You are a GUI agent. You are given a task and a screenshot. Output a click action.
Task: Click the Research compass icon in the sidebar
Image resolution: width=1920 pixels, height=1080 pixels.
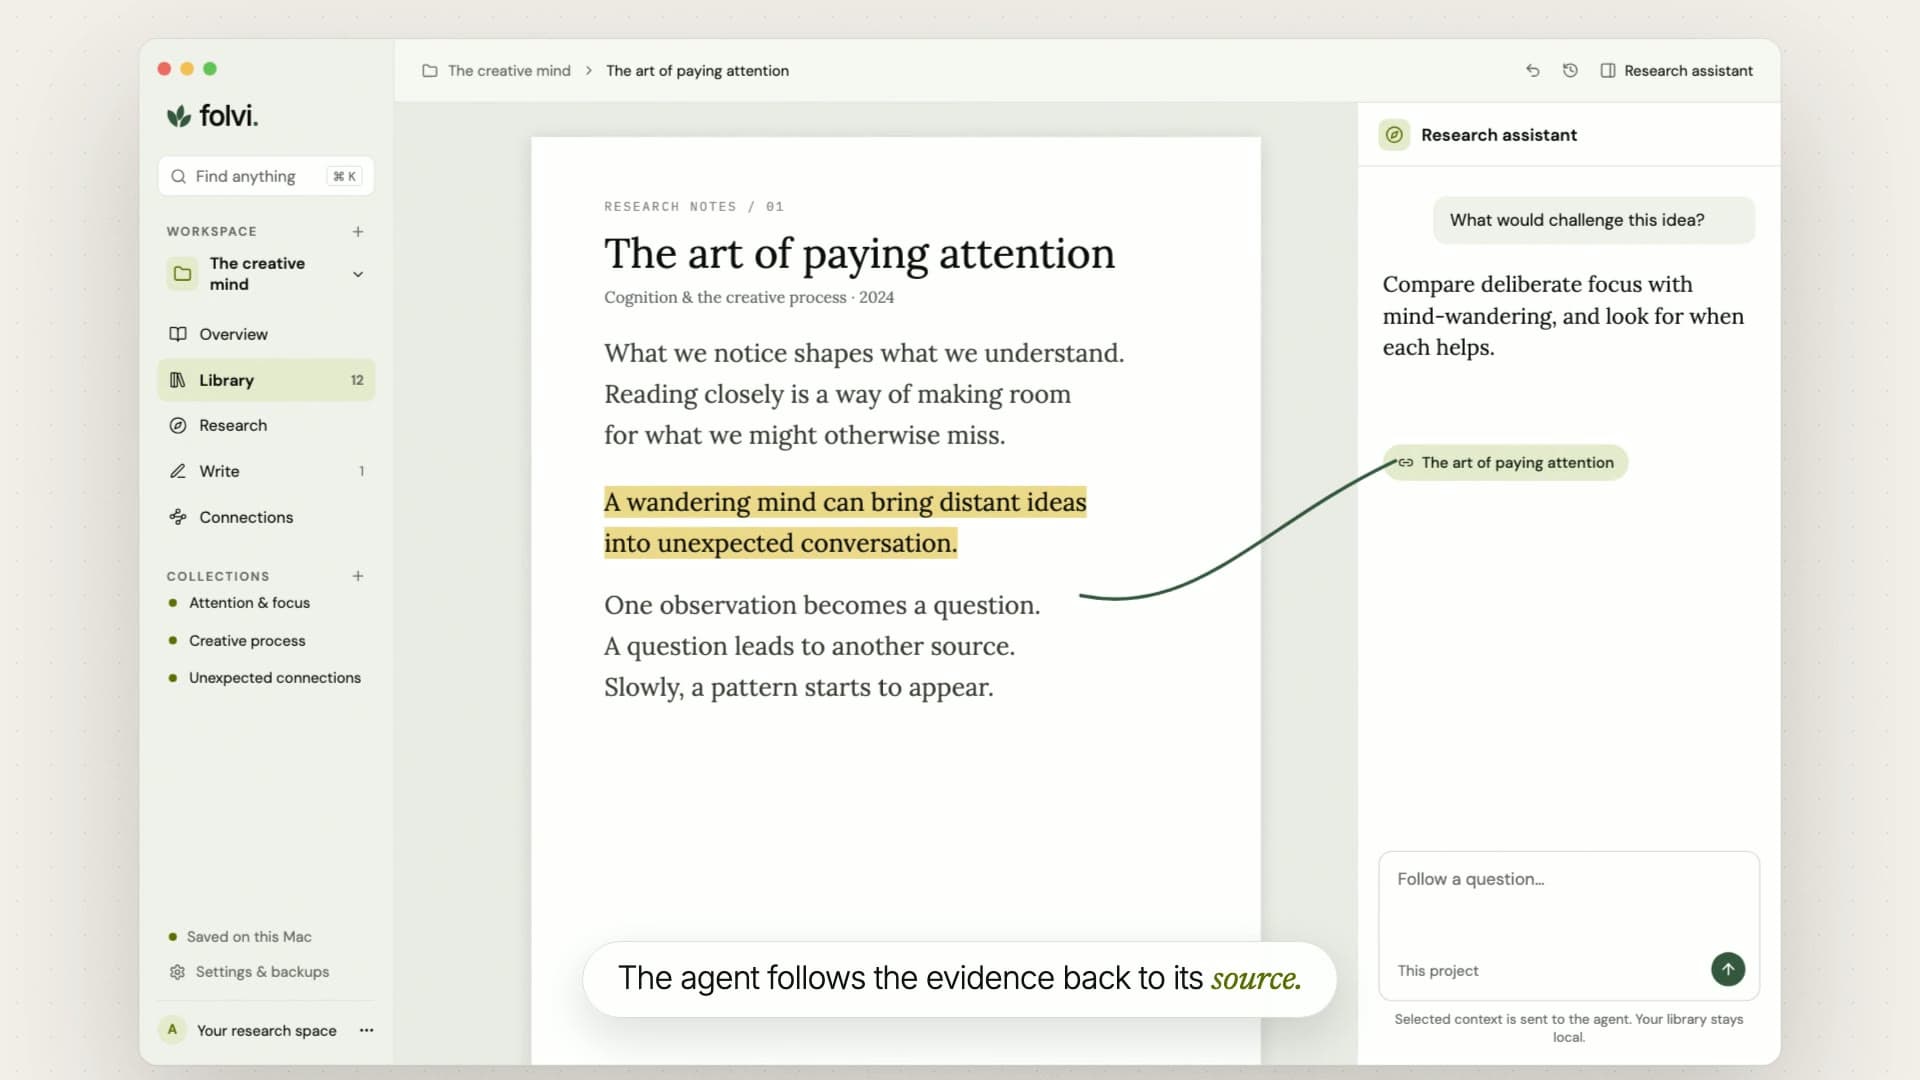click(x=178, y=425)
